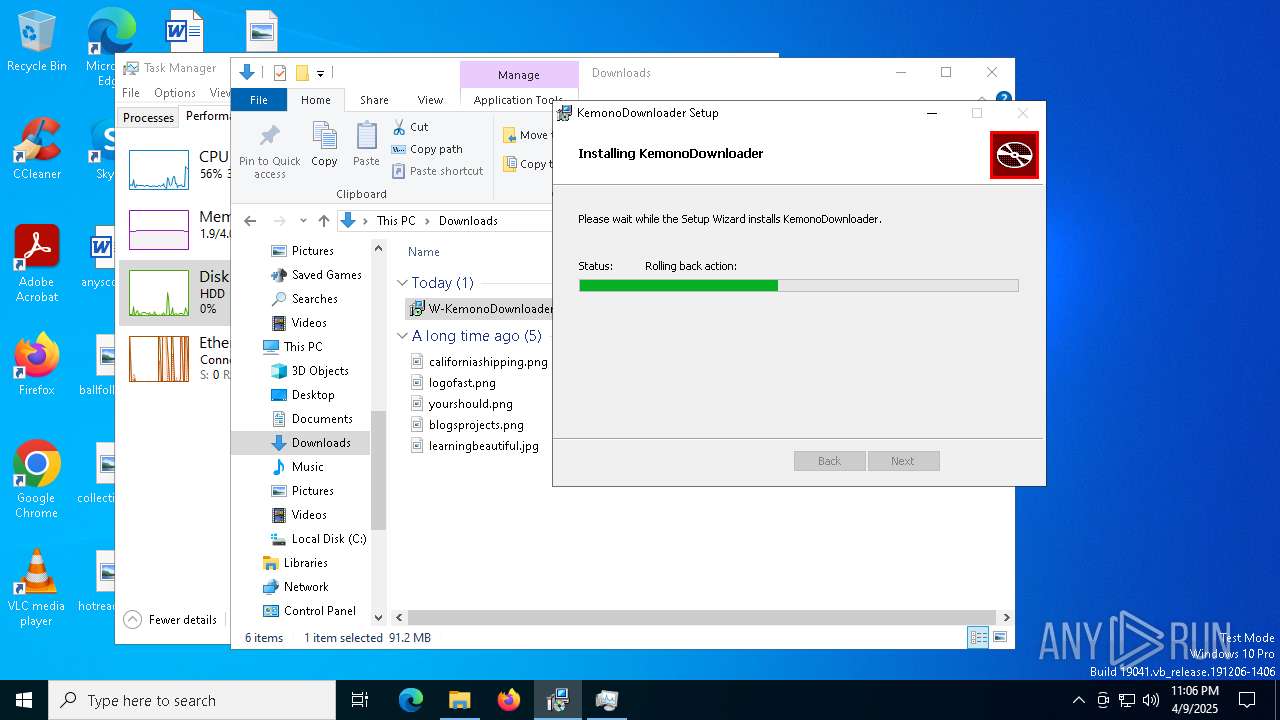The height and width of the screenshot is (720, 1280).
Task: Open the File menu in Task Manager
Action: click(131, 93)
